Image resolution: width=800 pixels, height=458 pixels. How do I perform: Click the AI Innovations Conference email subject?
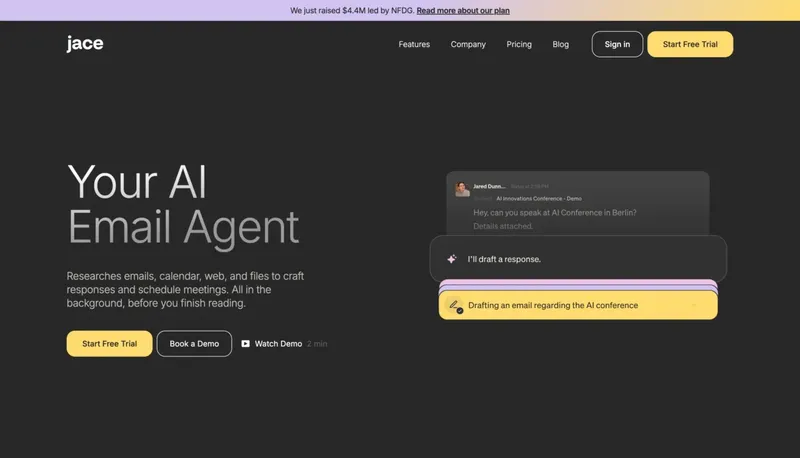coord(538,198)
